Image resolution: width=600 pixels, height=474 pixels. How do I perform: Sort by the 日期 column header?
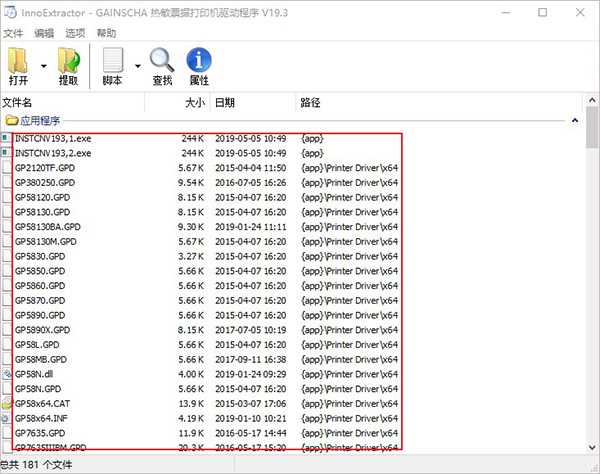coord(253,103)
